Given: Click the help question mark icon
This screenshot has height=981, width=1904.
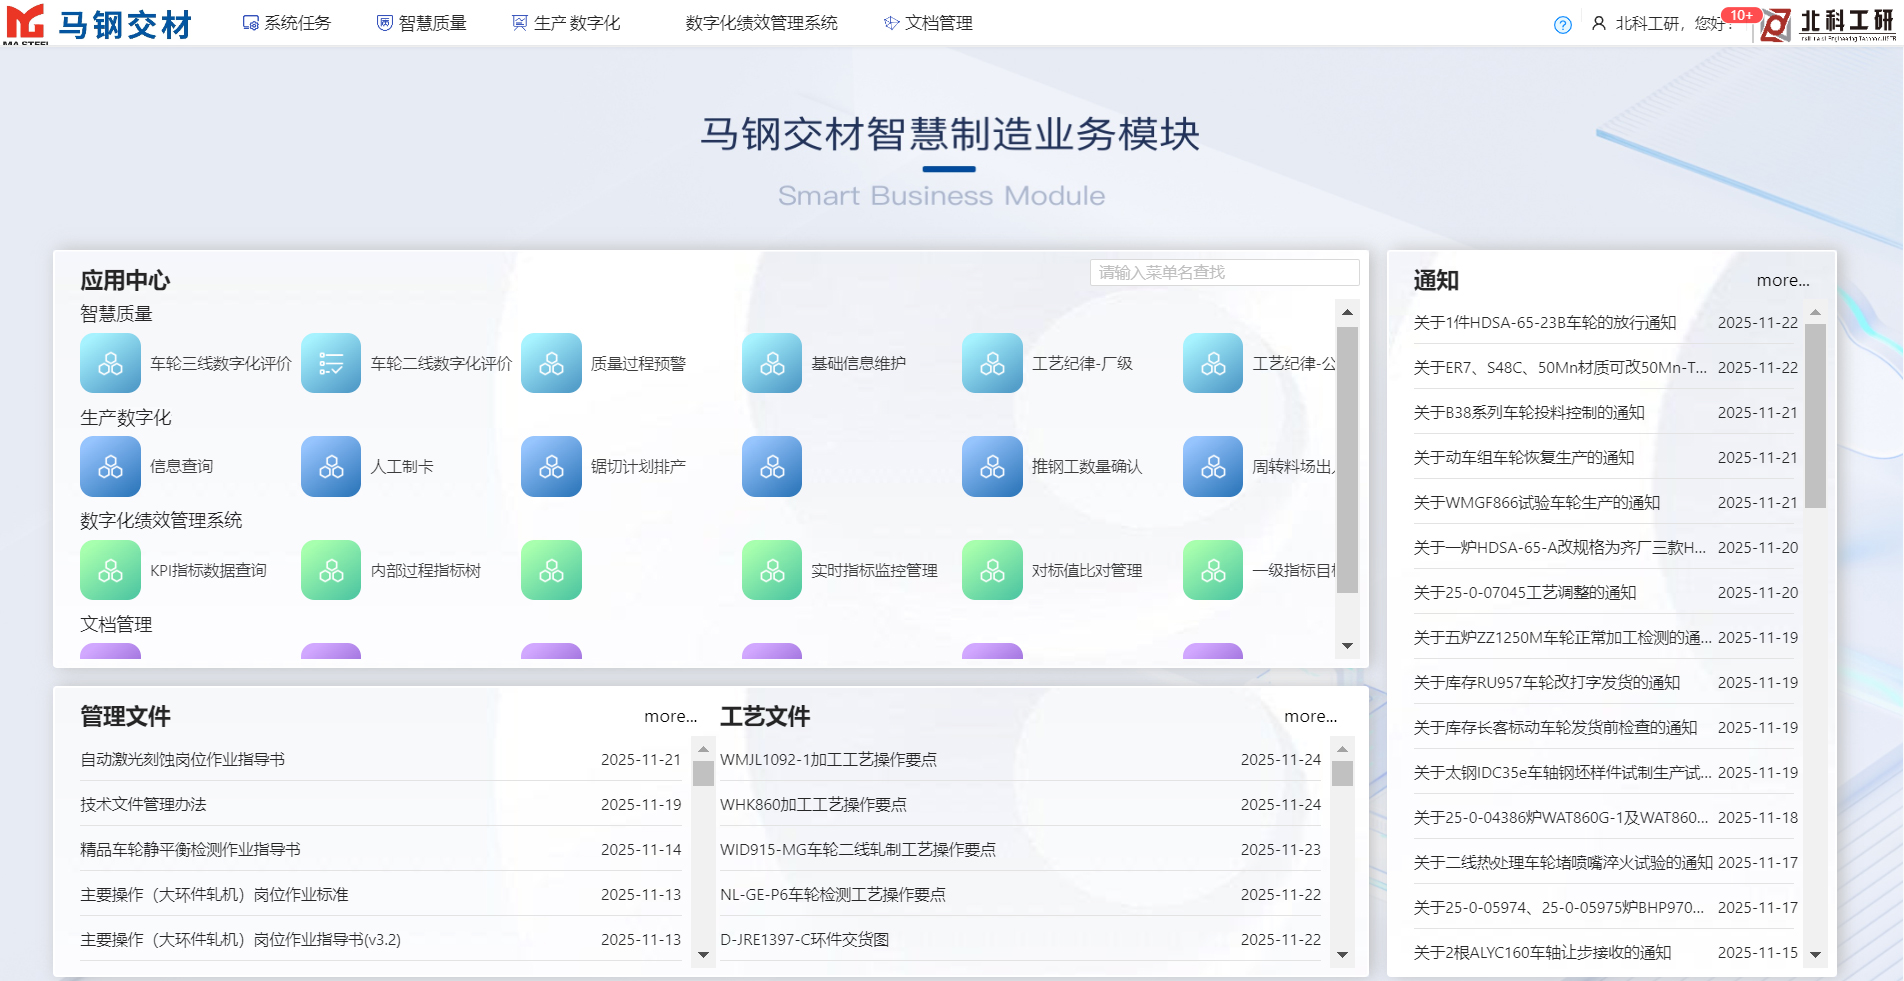Looking at the screenshot, I should (x=1562, y=24).
